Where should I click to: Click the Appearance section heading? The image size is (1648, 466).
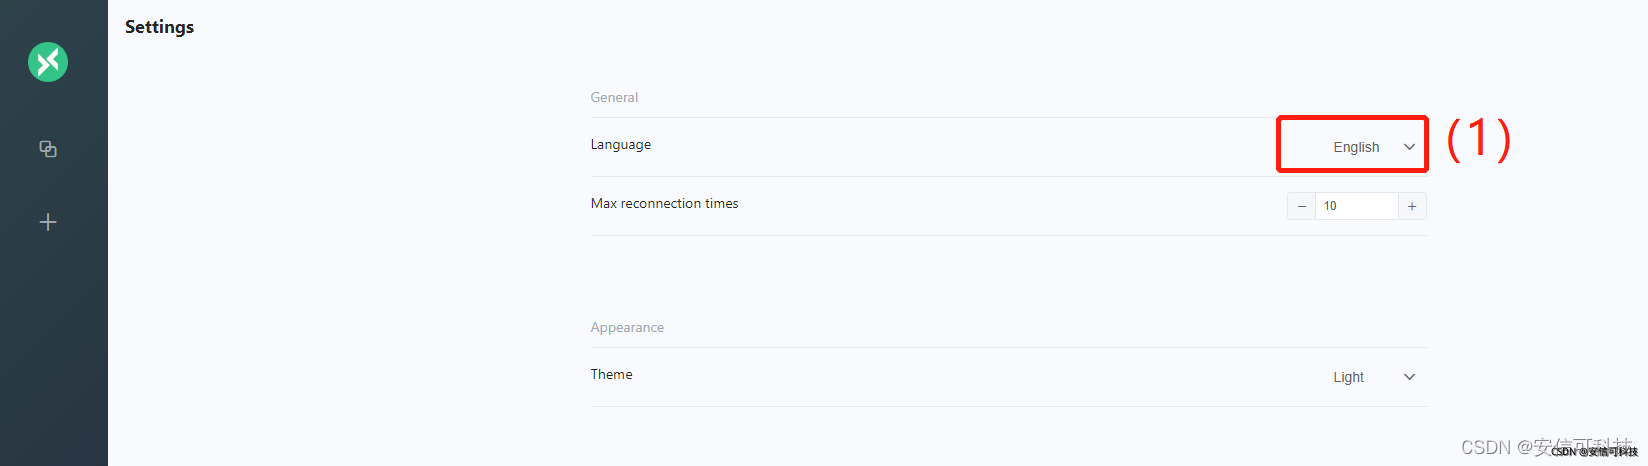click(627, 327)
